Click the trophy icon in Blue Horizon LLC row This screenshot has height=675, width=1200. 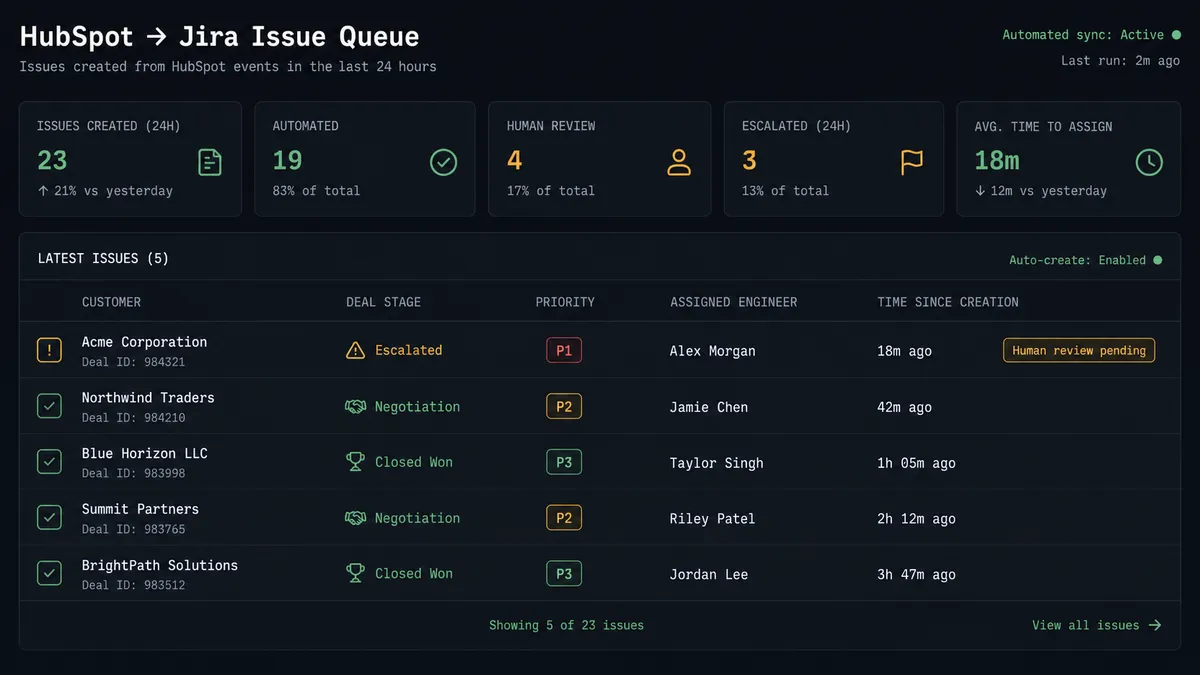pos(355,462)
